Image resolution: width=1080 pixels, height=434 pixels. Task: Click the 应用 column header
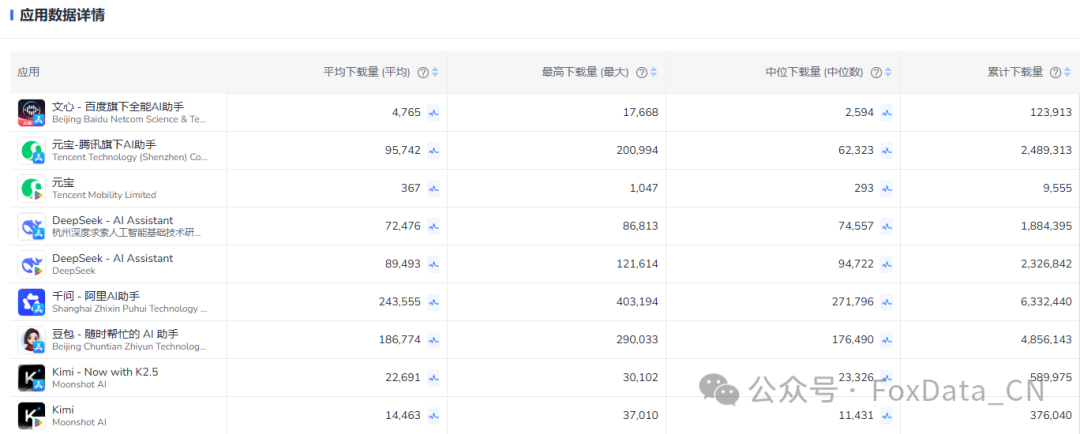pos(28,72)
